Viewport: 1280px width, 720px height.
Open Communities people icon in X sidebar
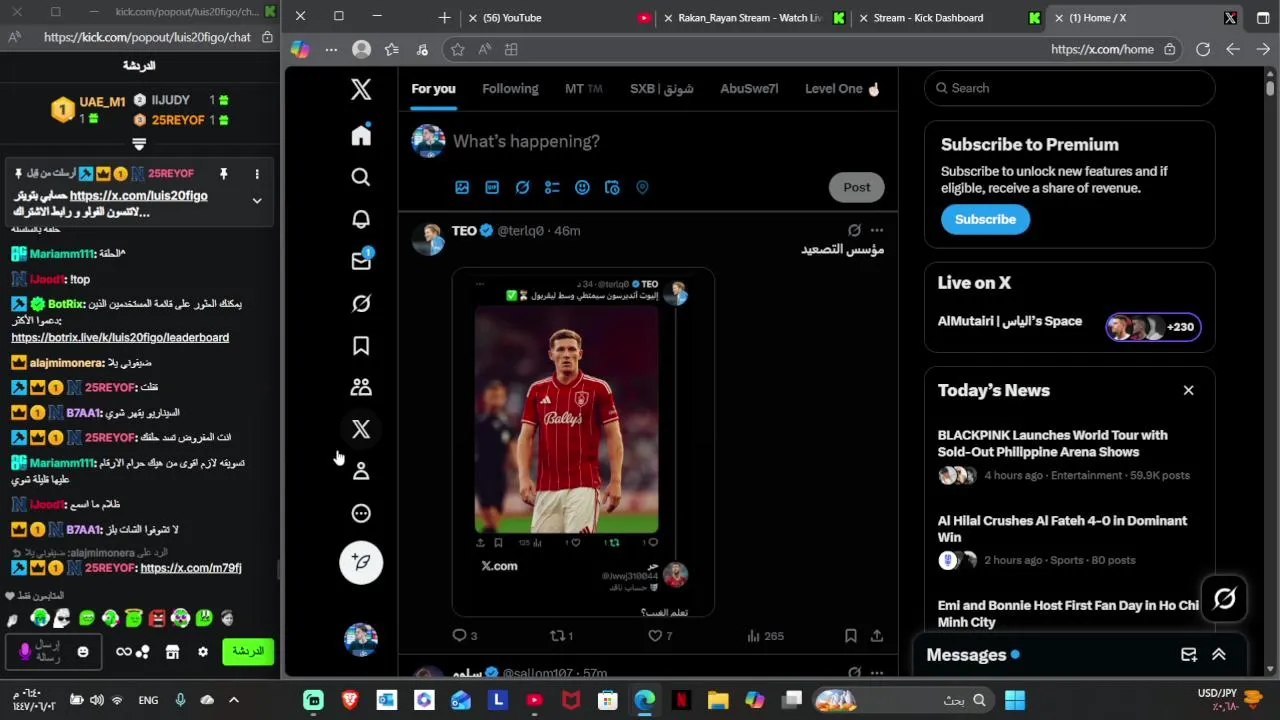point(361,387)
